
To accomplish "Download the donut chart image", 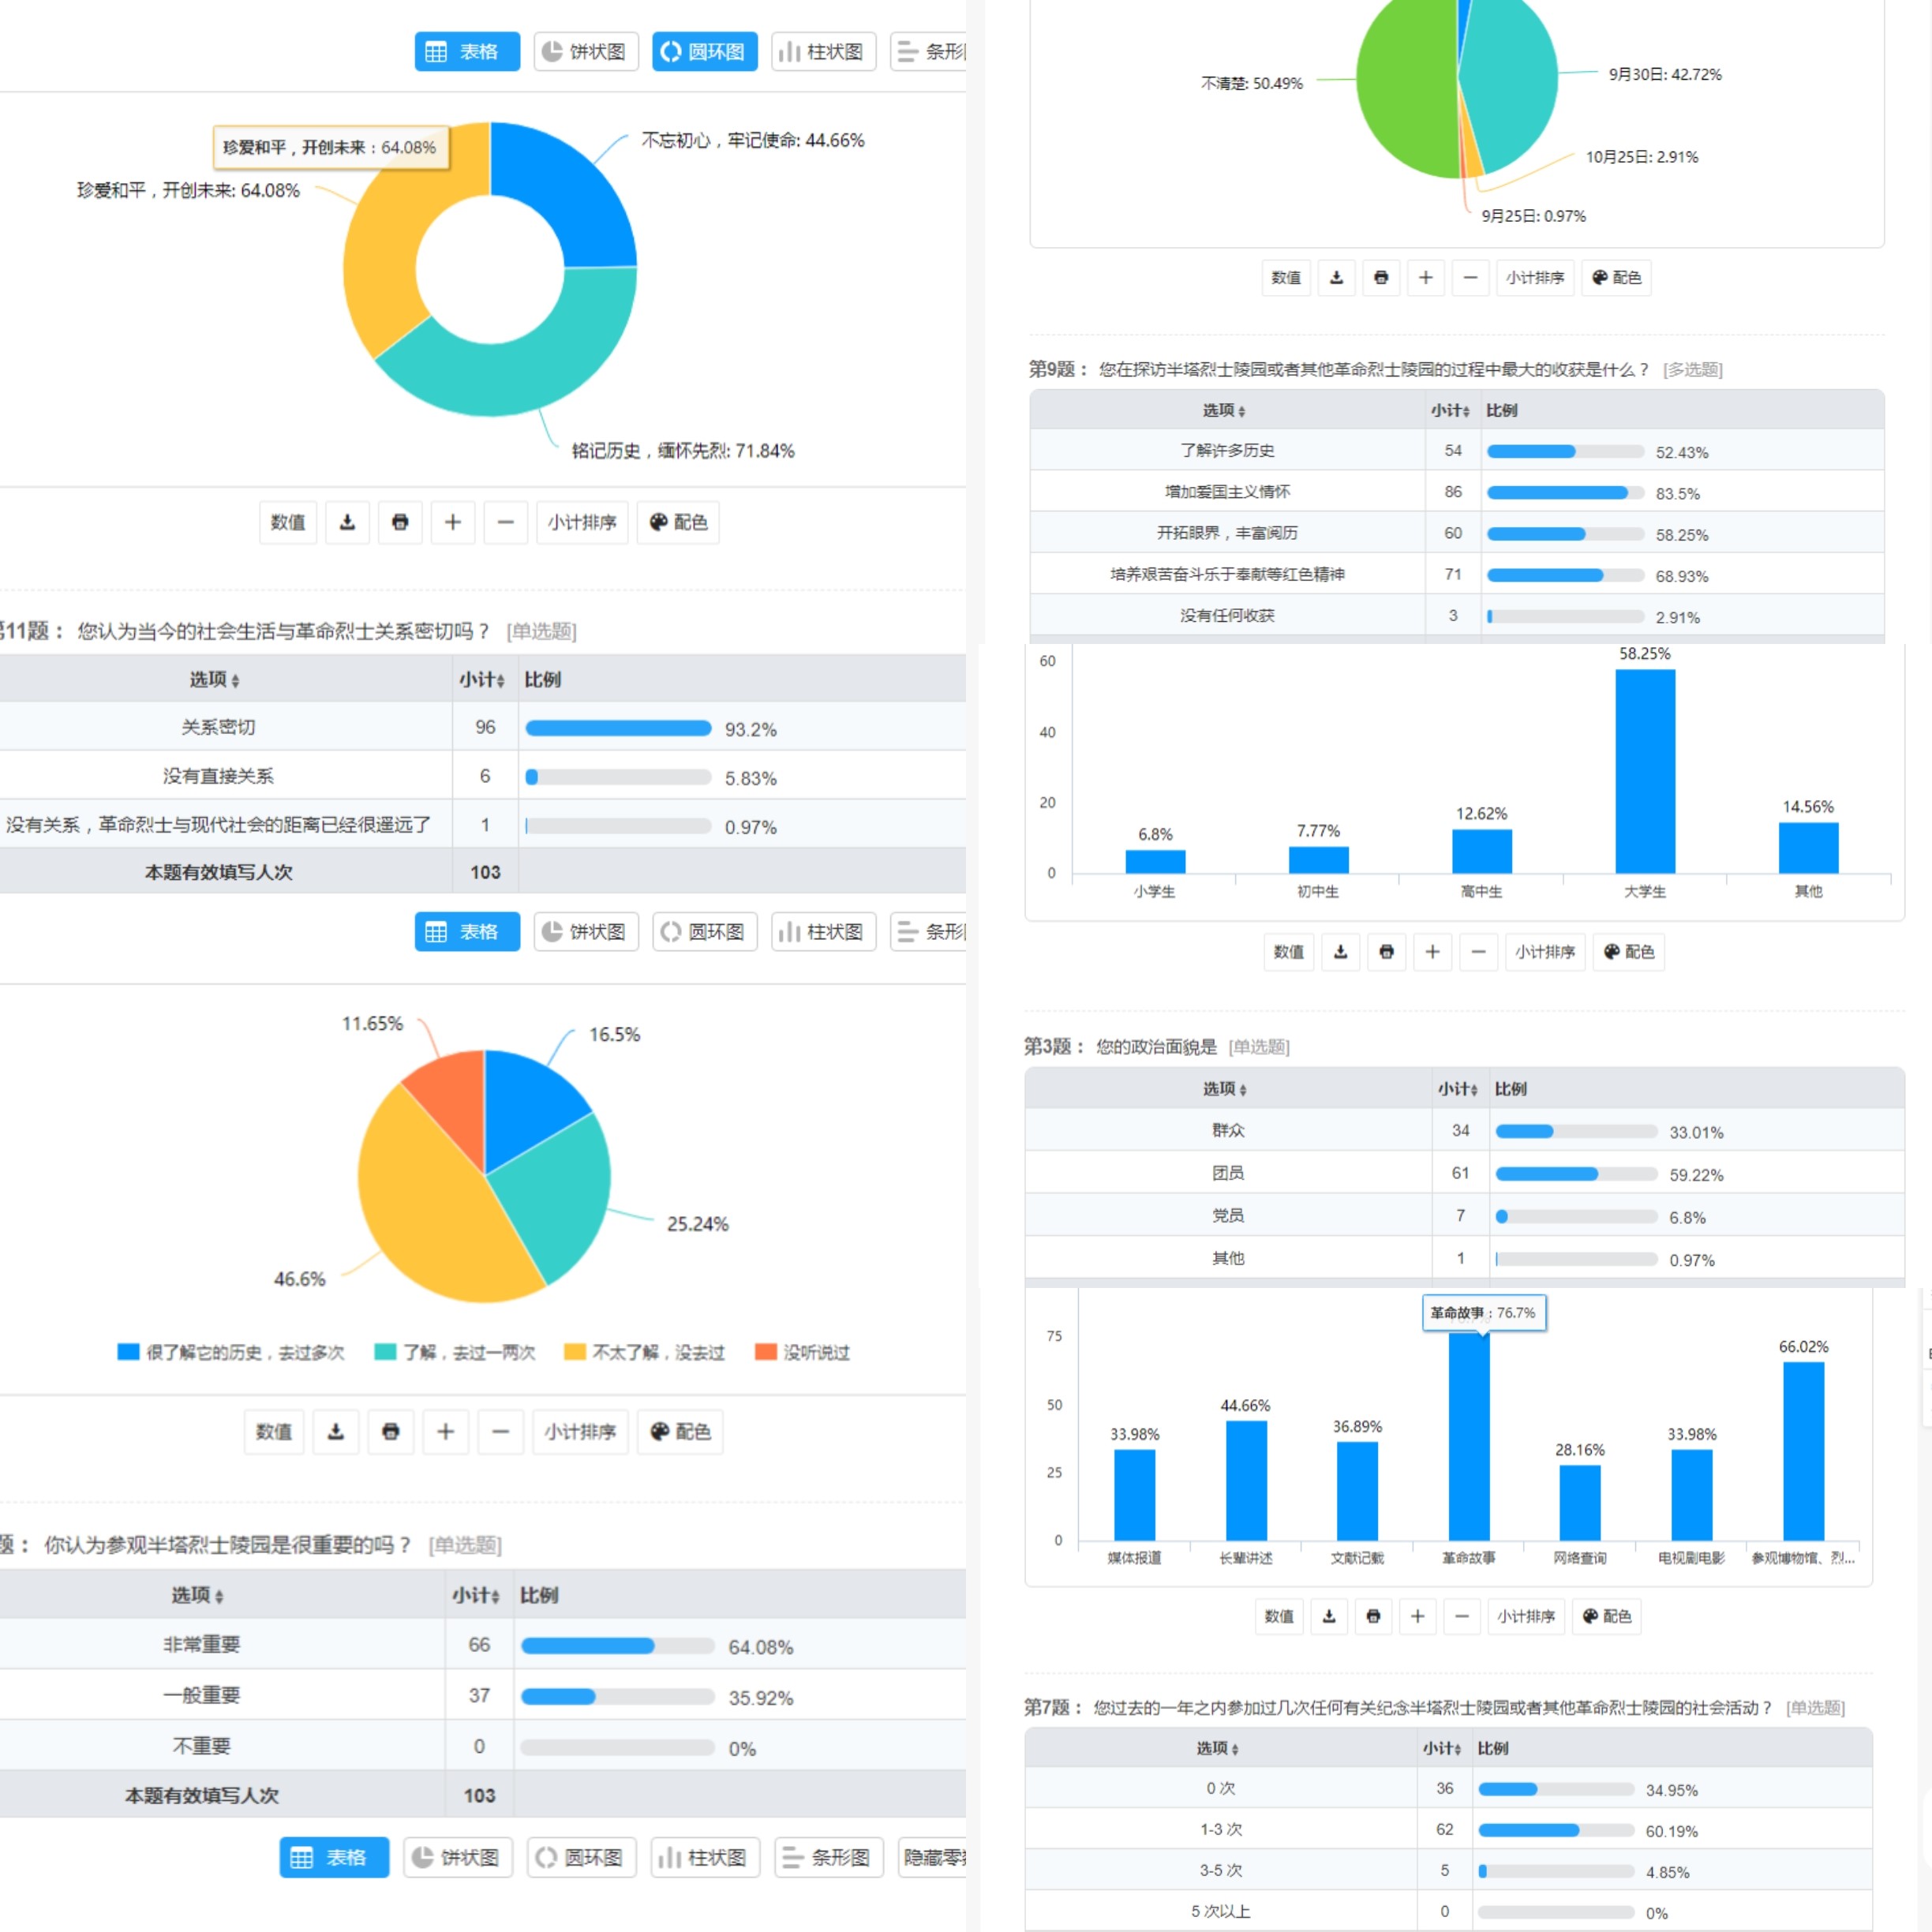I will 347,522.
